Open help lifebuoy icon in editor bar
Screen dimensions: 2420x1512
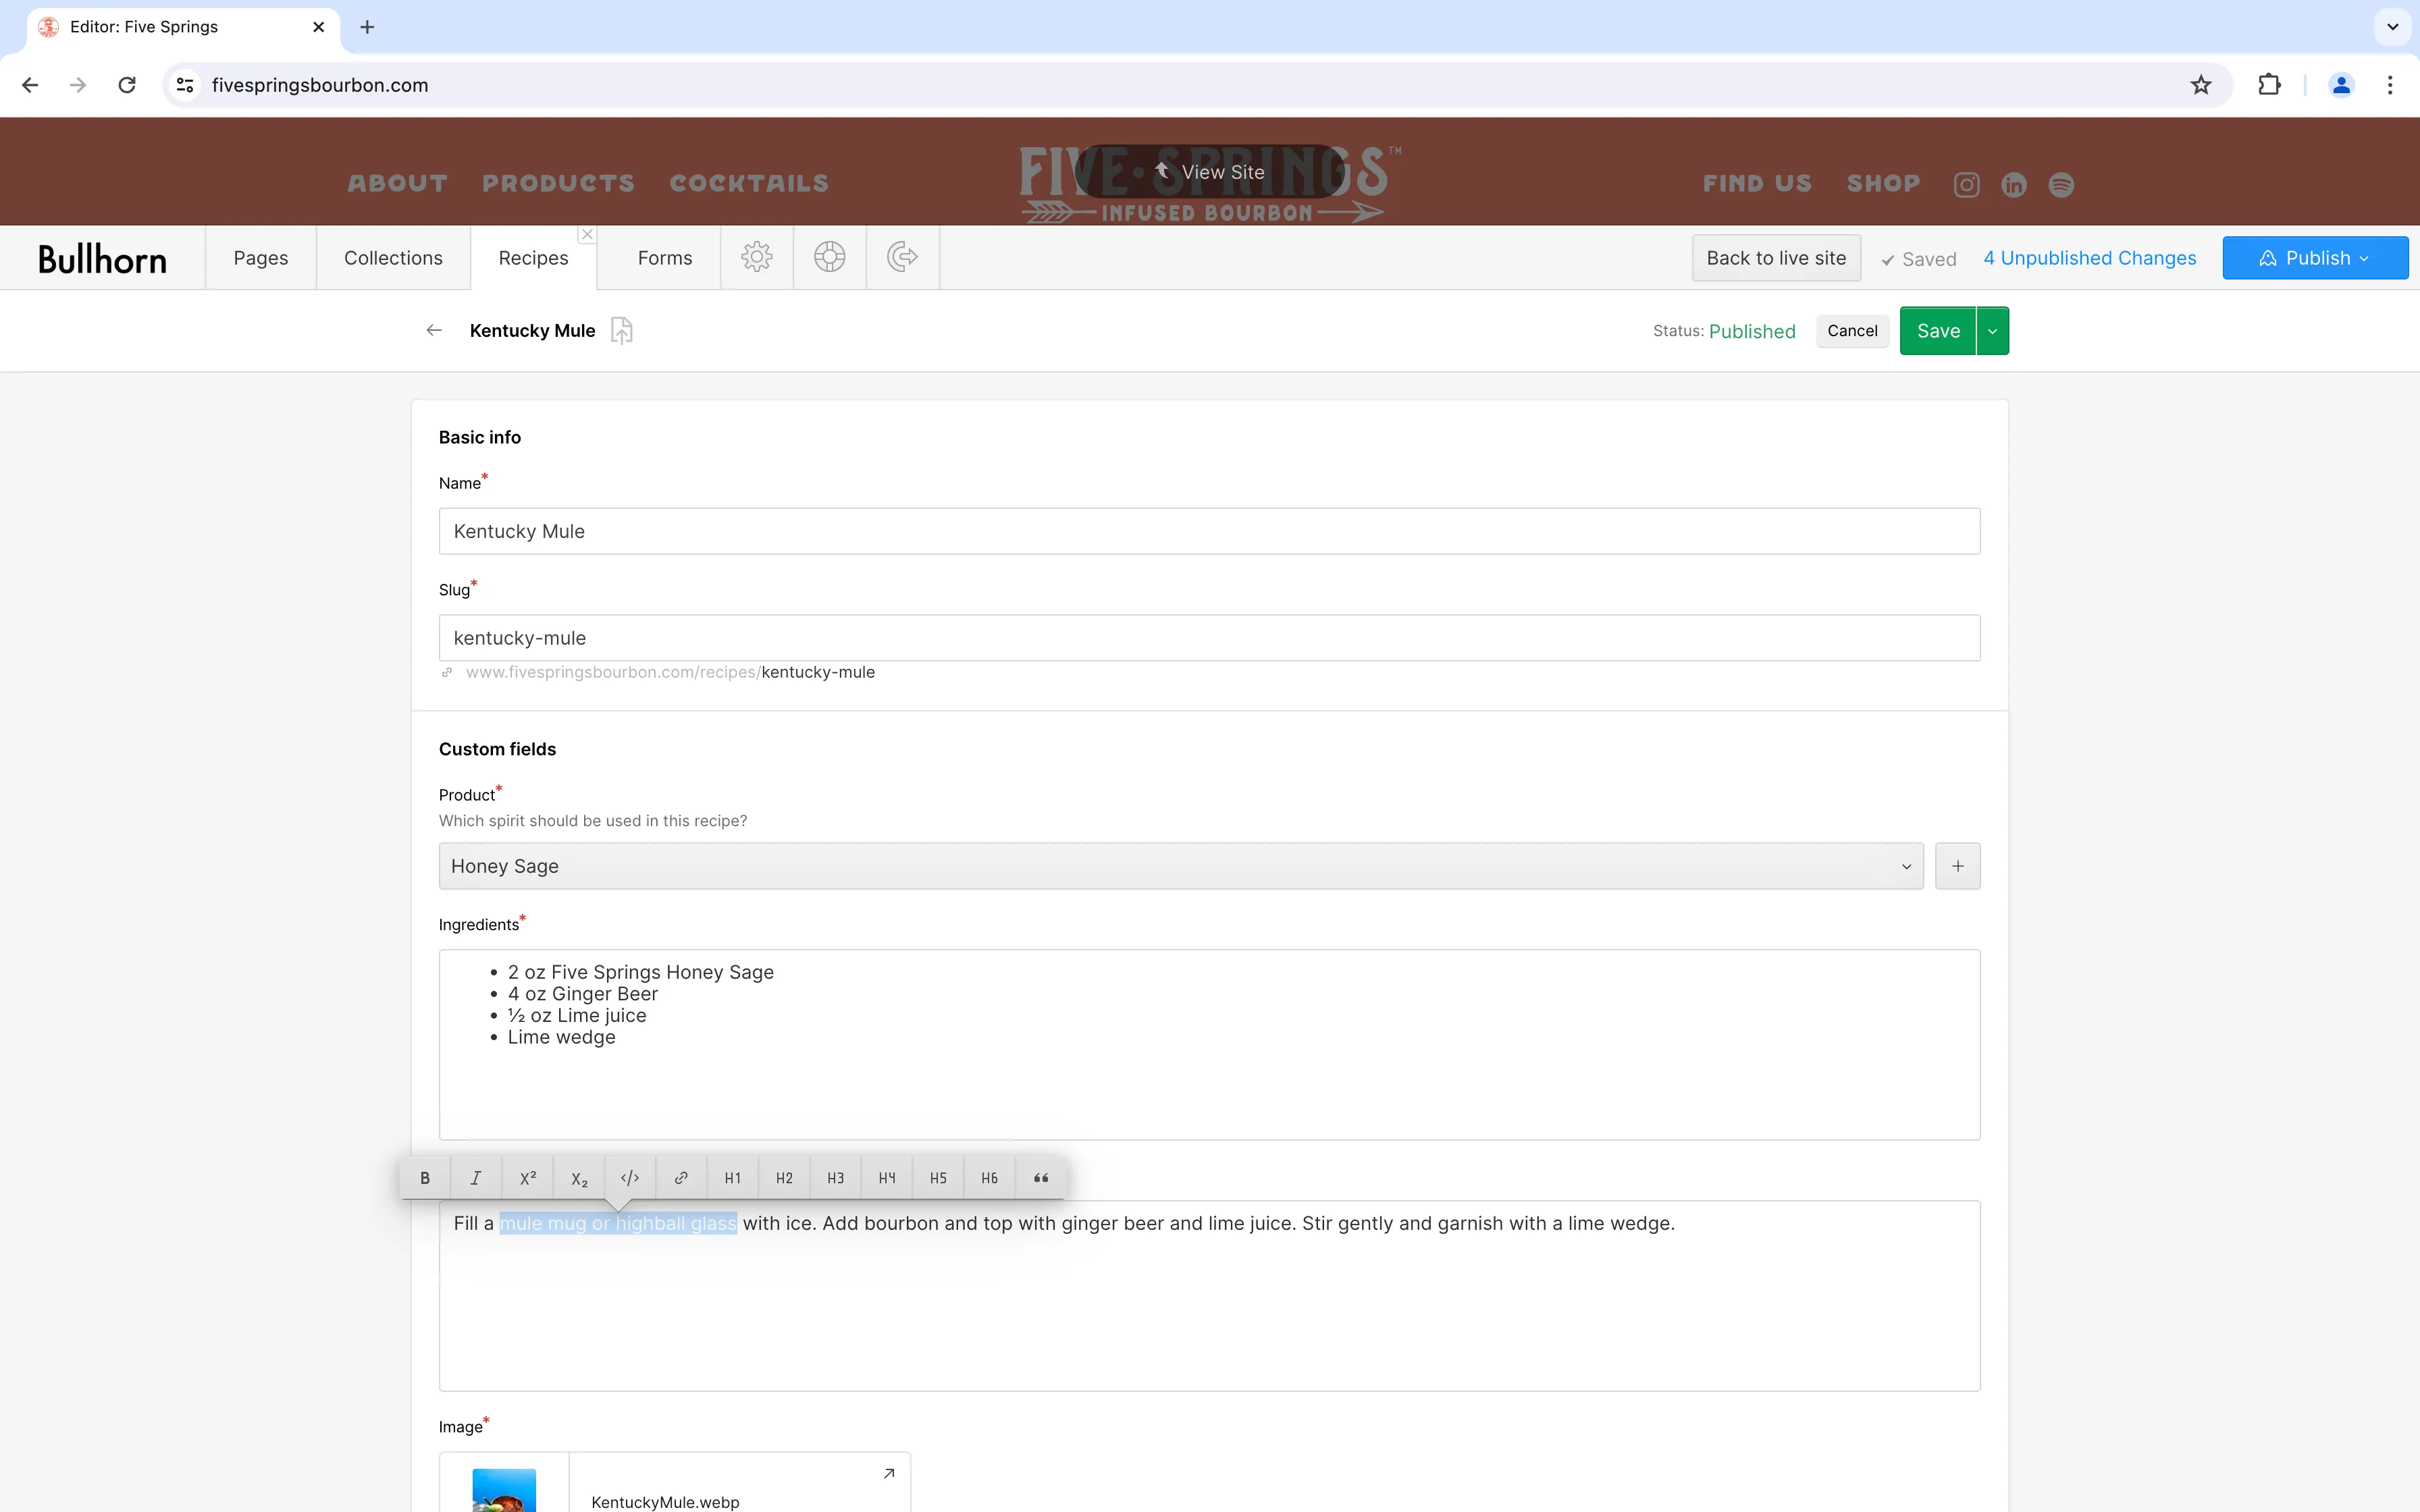[829, 257]
